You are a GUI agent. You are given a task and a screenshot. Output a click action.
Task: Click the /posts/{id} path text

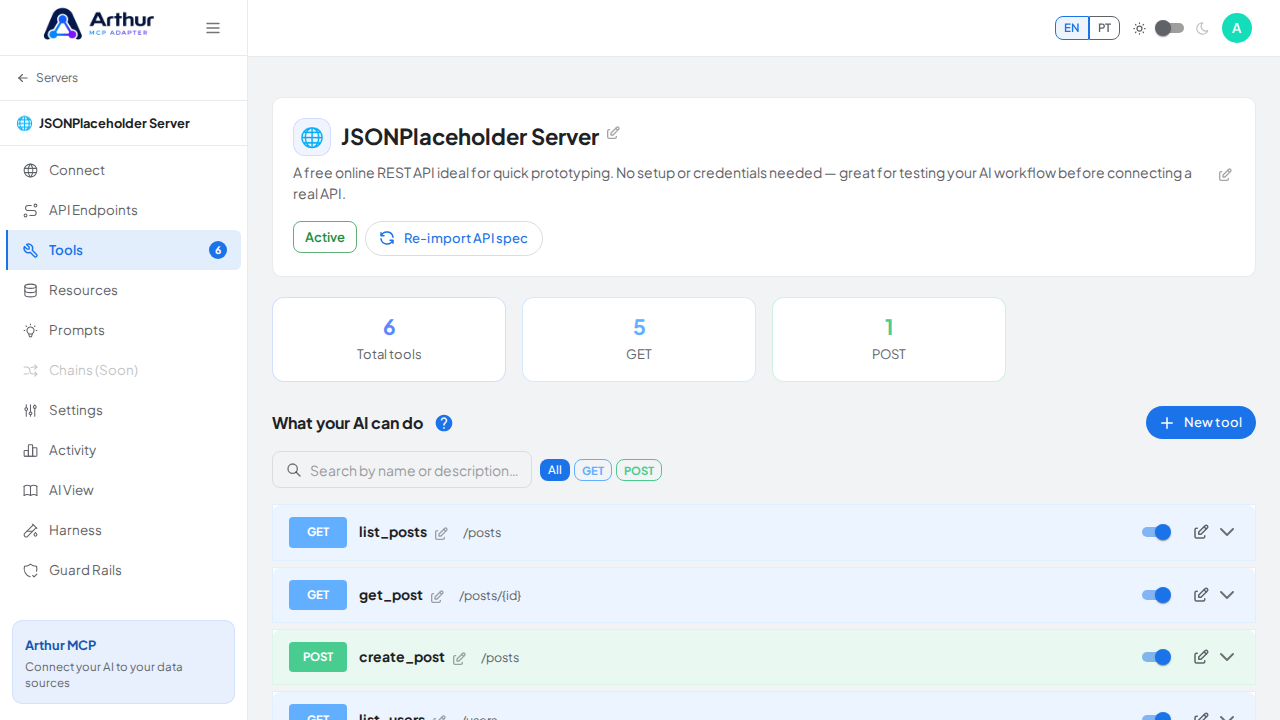tap(490, 596)
